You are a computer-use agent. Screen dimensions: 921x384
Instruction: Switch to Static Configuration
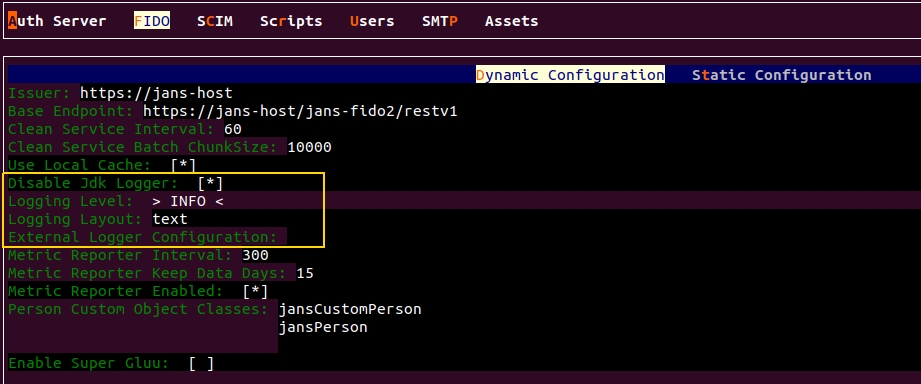point(781,75)
